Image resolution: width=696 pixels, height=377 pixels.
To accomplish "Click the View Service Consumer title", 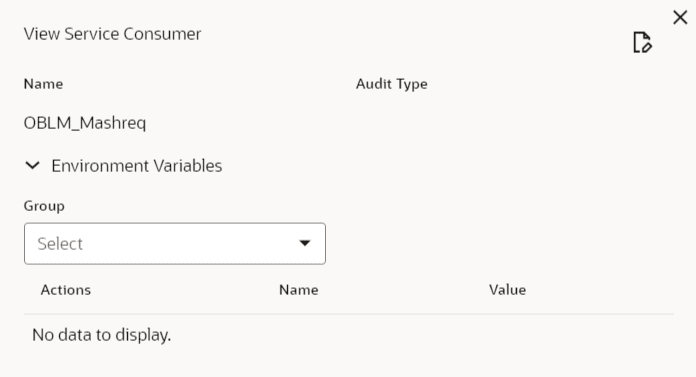I will coord(112,34).
